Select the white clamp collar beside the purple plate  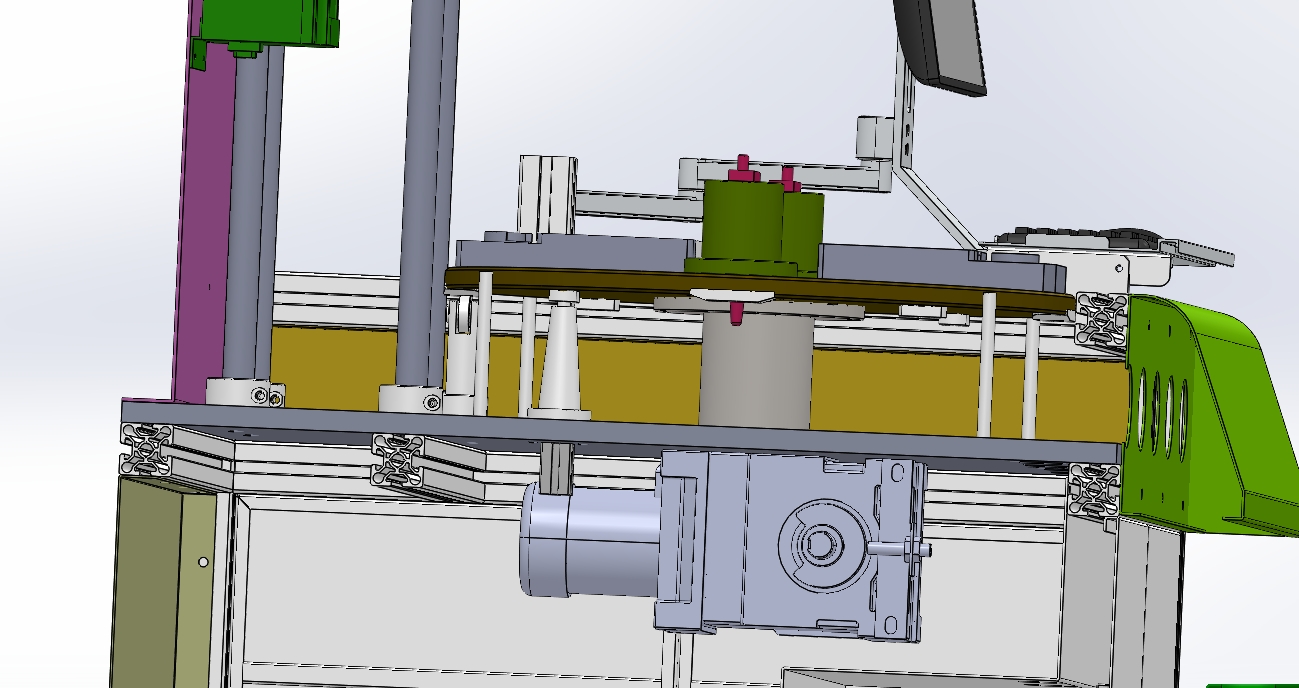(245, 392)
